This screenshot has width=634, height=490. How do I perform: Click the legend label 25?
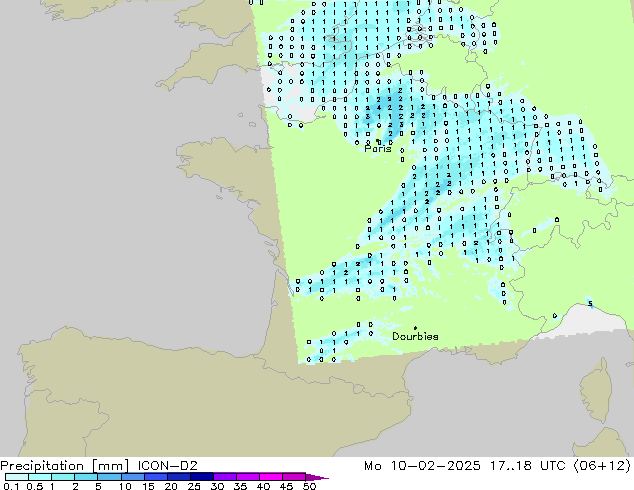(194, 486)
